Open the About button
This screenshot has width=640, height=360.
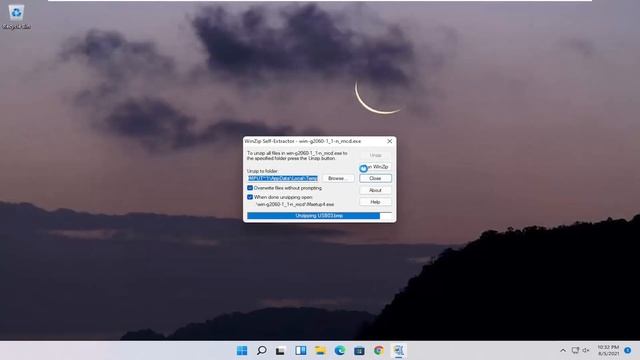(x=375, y=190)
